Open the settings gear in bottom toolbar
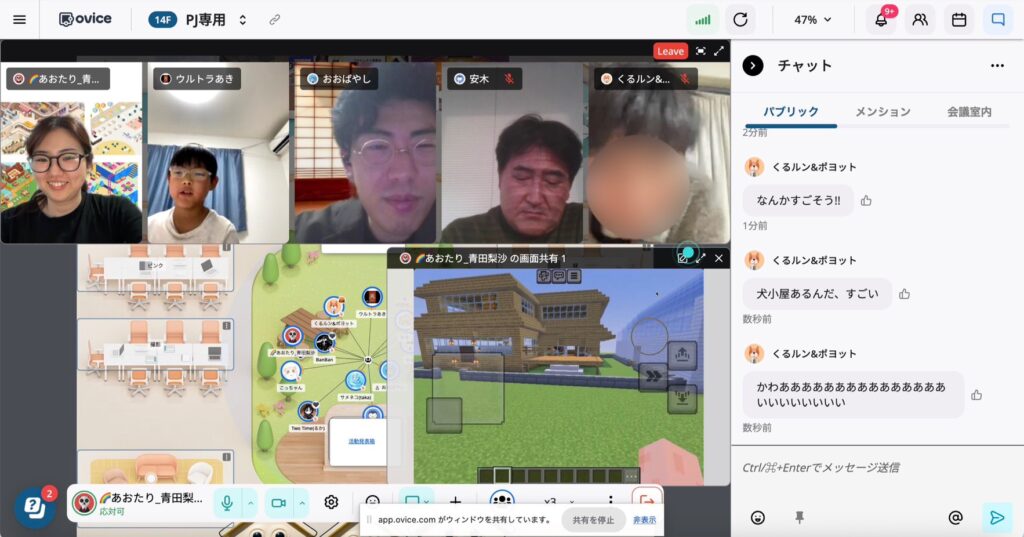The image size is (1024, 537). pyautogui.click(x=331, y=502)
